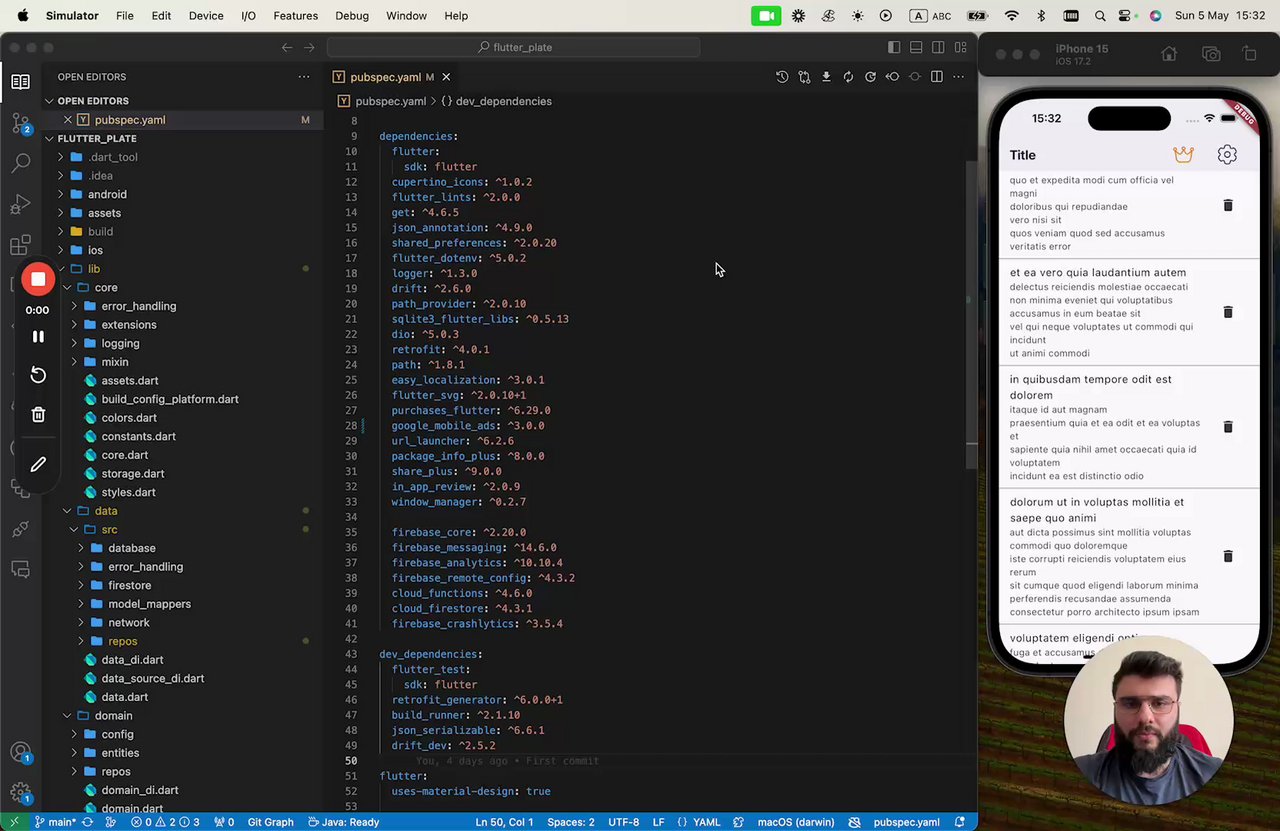This screenshot has width=1280, height=831.
Task: Click the download icon in editor toolbar
Action: pos(826,77)
